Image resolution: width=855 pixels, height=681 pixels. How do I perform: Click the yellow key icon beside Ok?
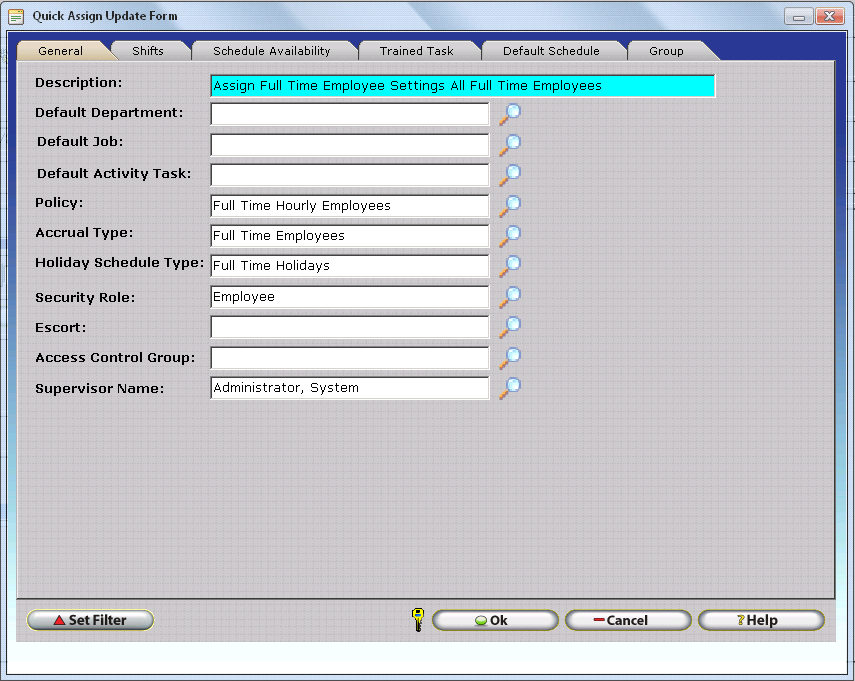pos(418,620)
